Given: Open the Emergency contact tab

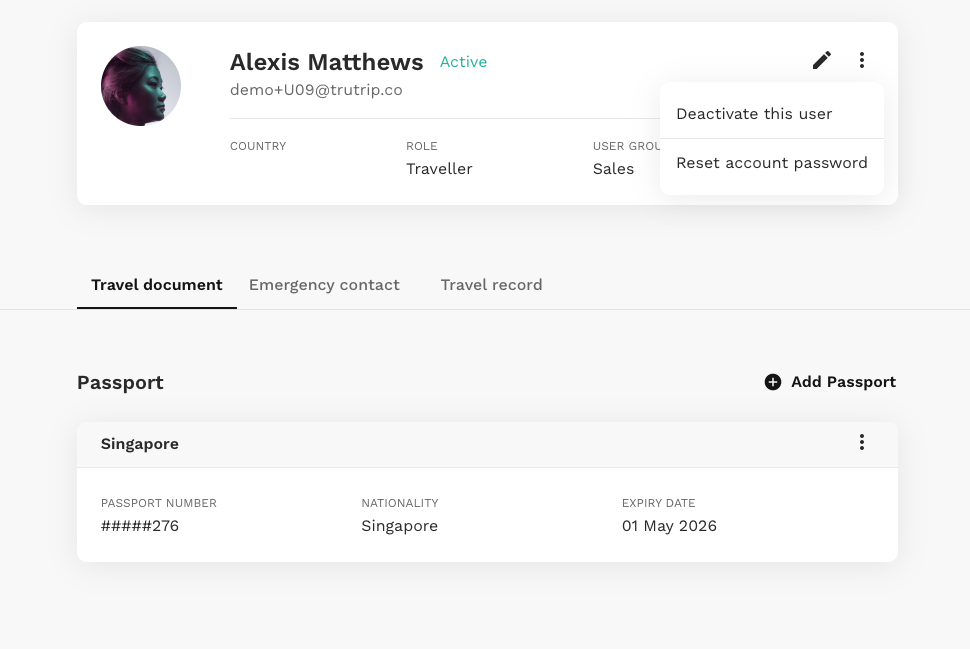Looking at the screenshot, I should click(324, 285).
